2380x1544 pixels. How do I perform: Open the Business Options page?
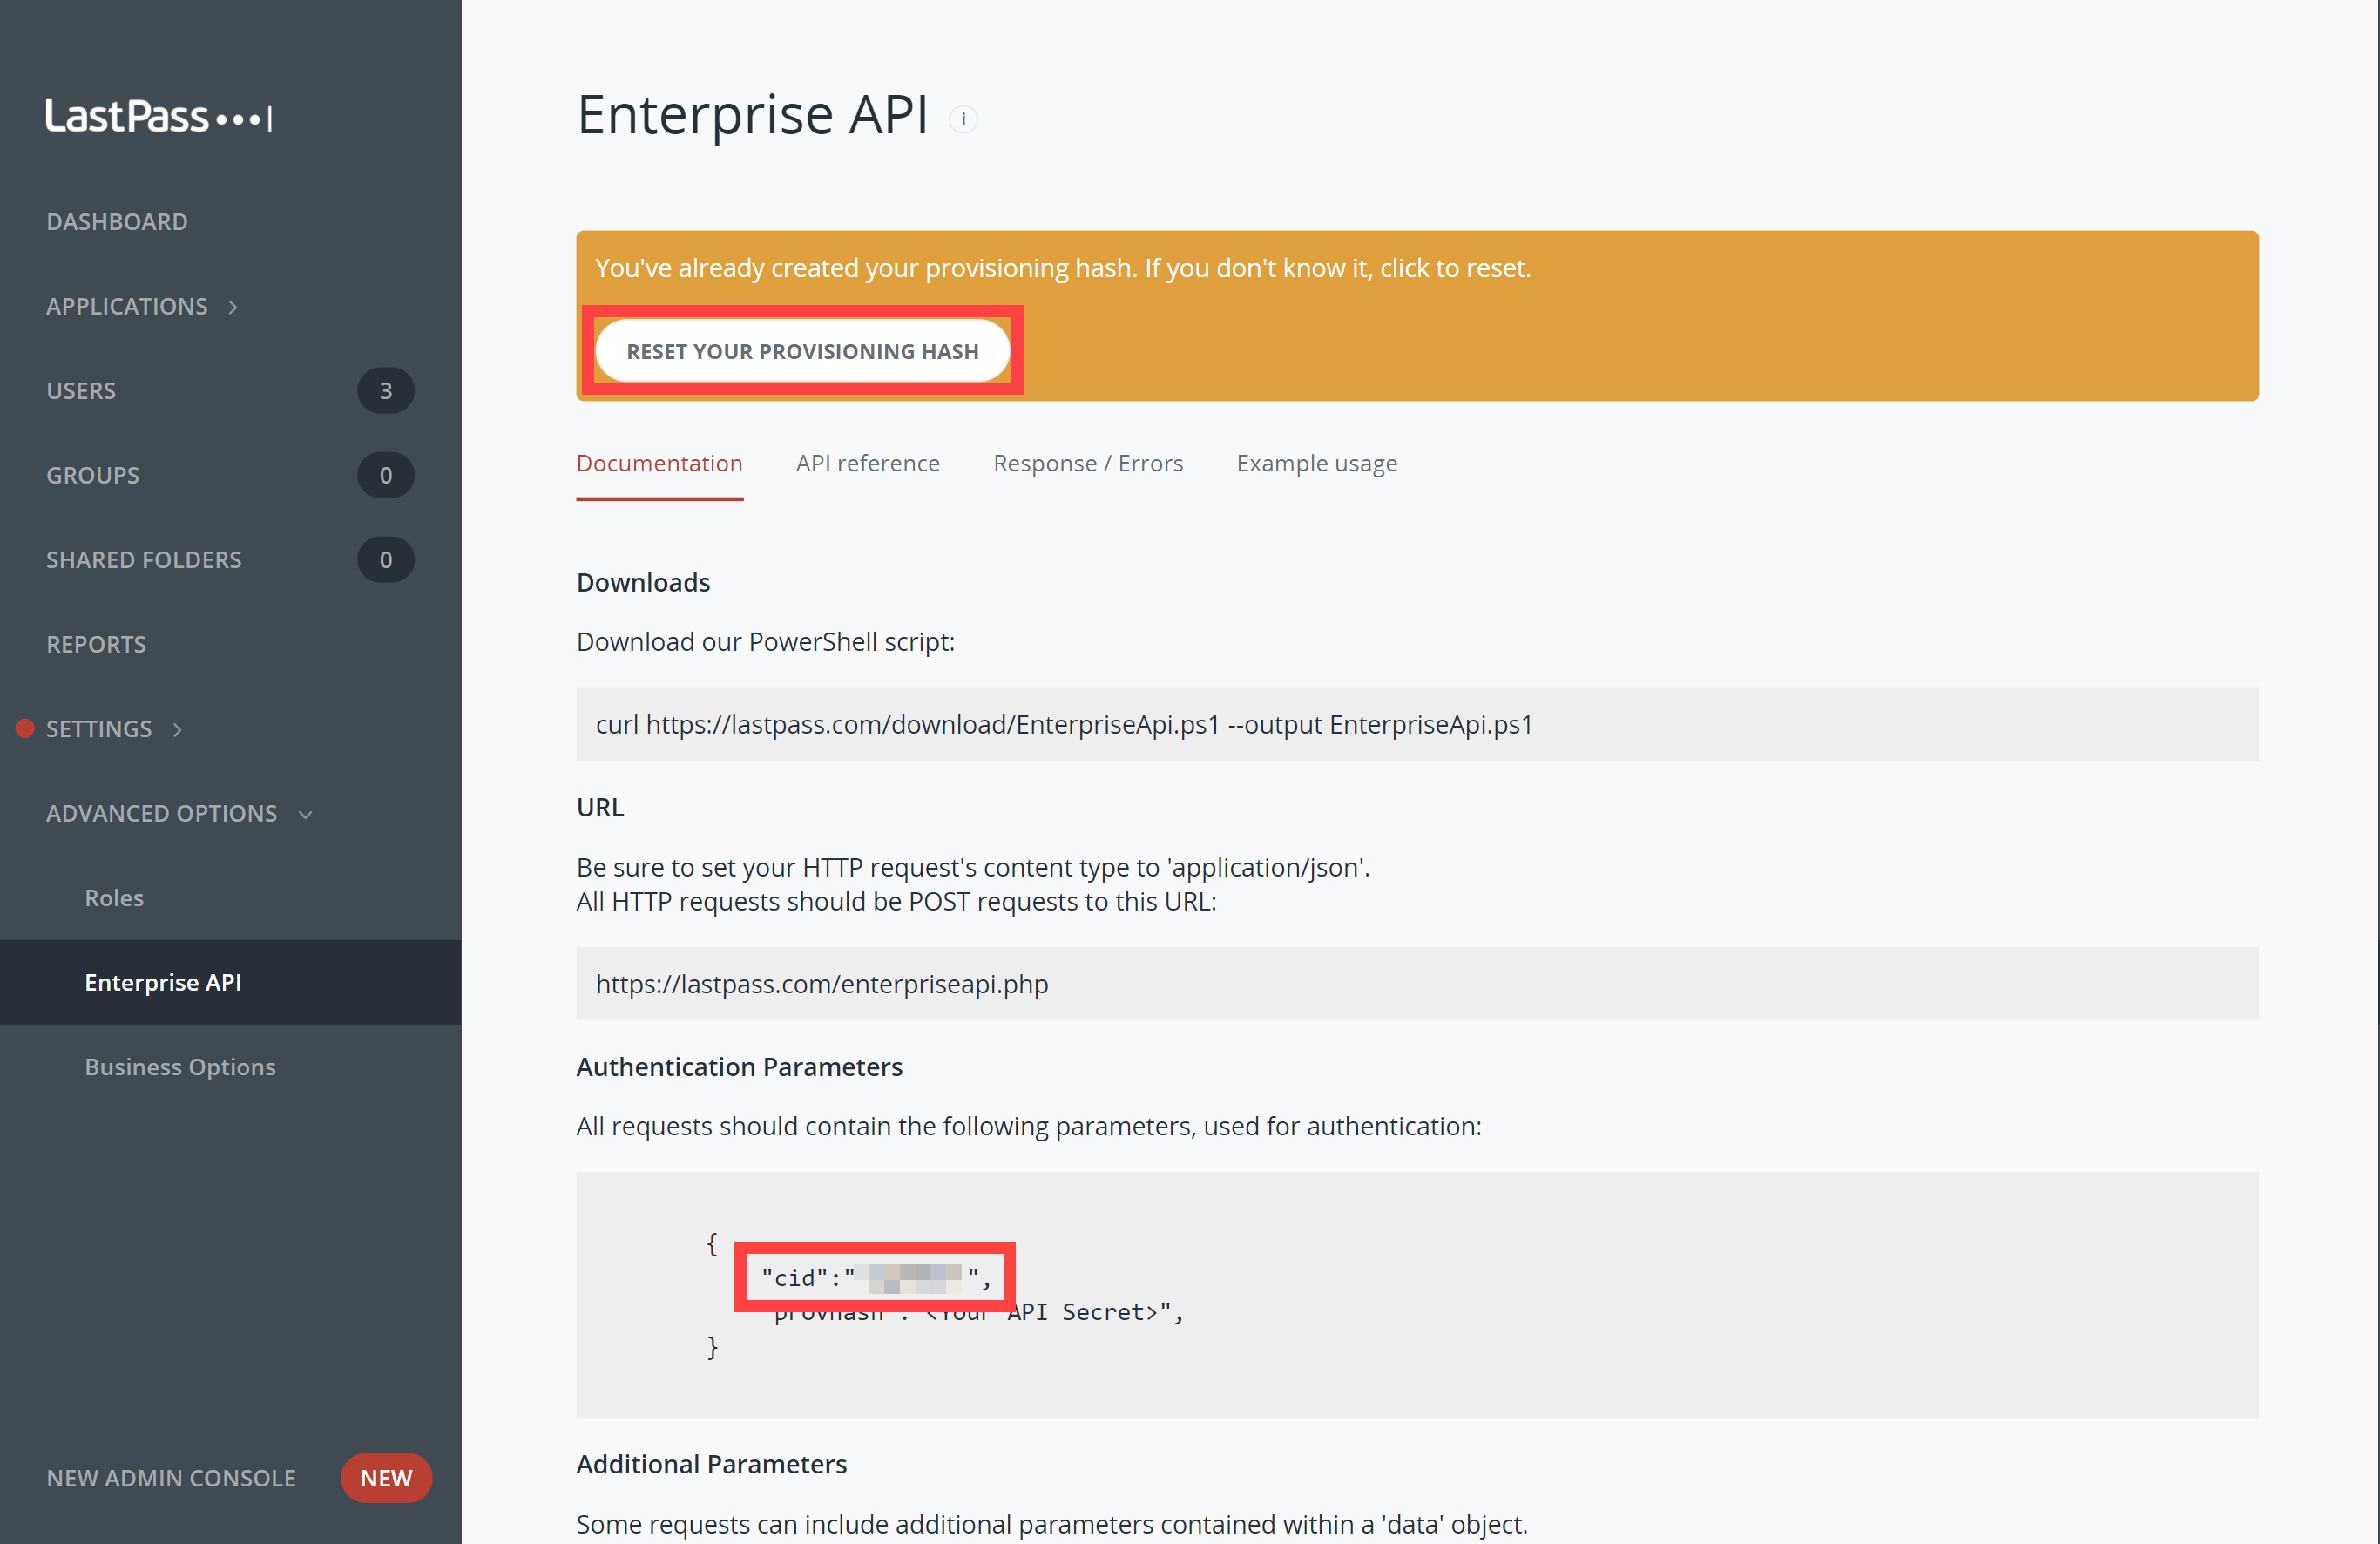pos(180,1066)
